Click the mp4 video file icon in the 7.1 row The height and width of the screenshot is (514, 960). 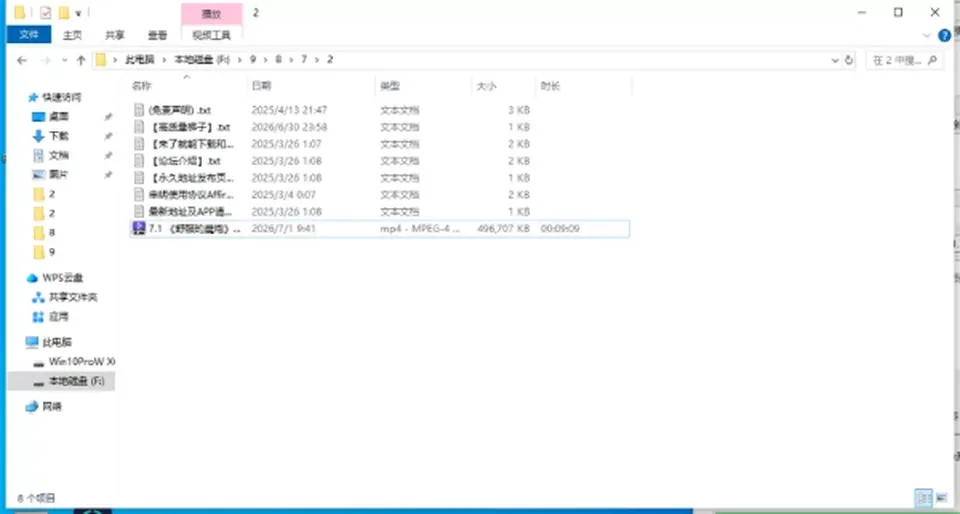[x=138, y=228]
